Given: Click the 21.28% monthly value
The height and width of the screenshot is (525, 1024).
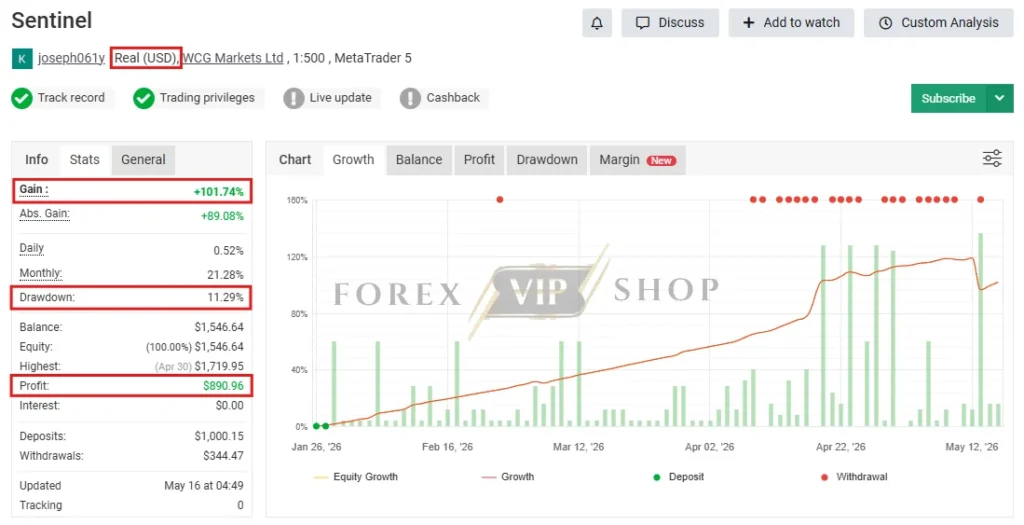Looking at the screenshot, I should point(225,275).
